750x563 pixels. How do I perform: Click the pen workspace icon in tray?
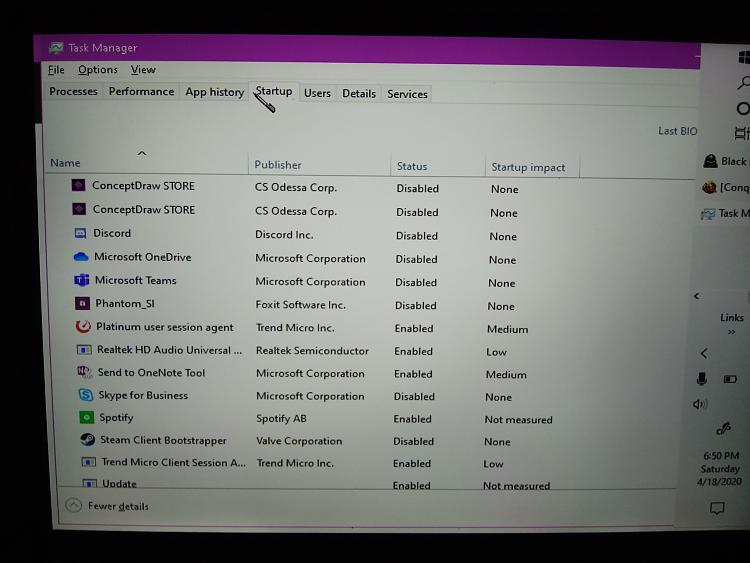(723, 429)
